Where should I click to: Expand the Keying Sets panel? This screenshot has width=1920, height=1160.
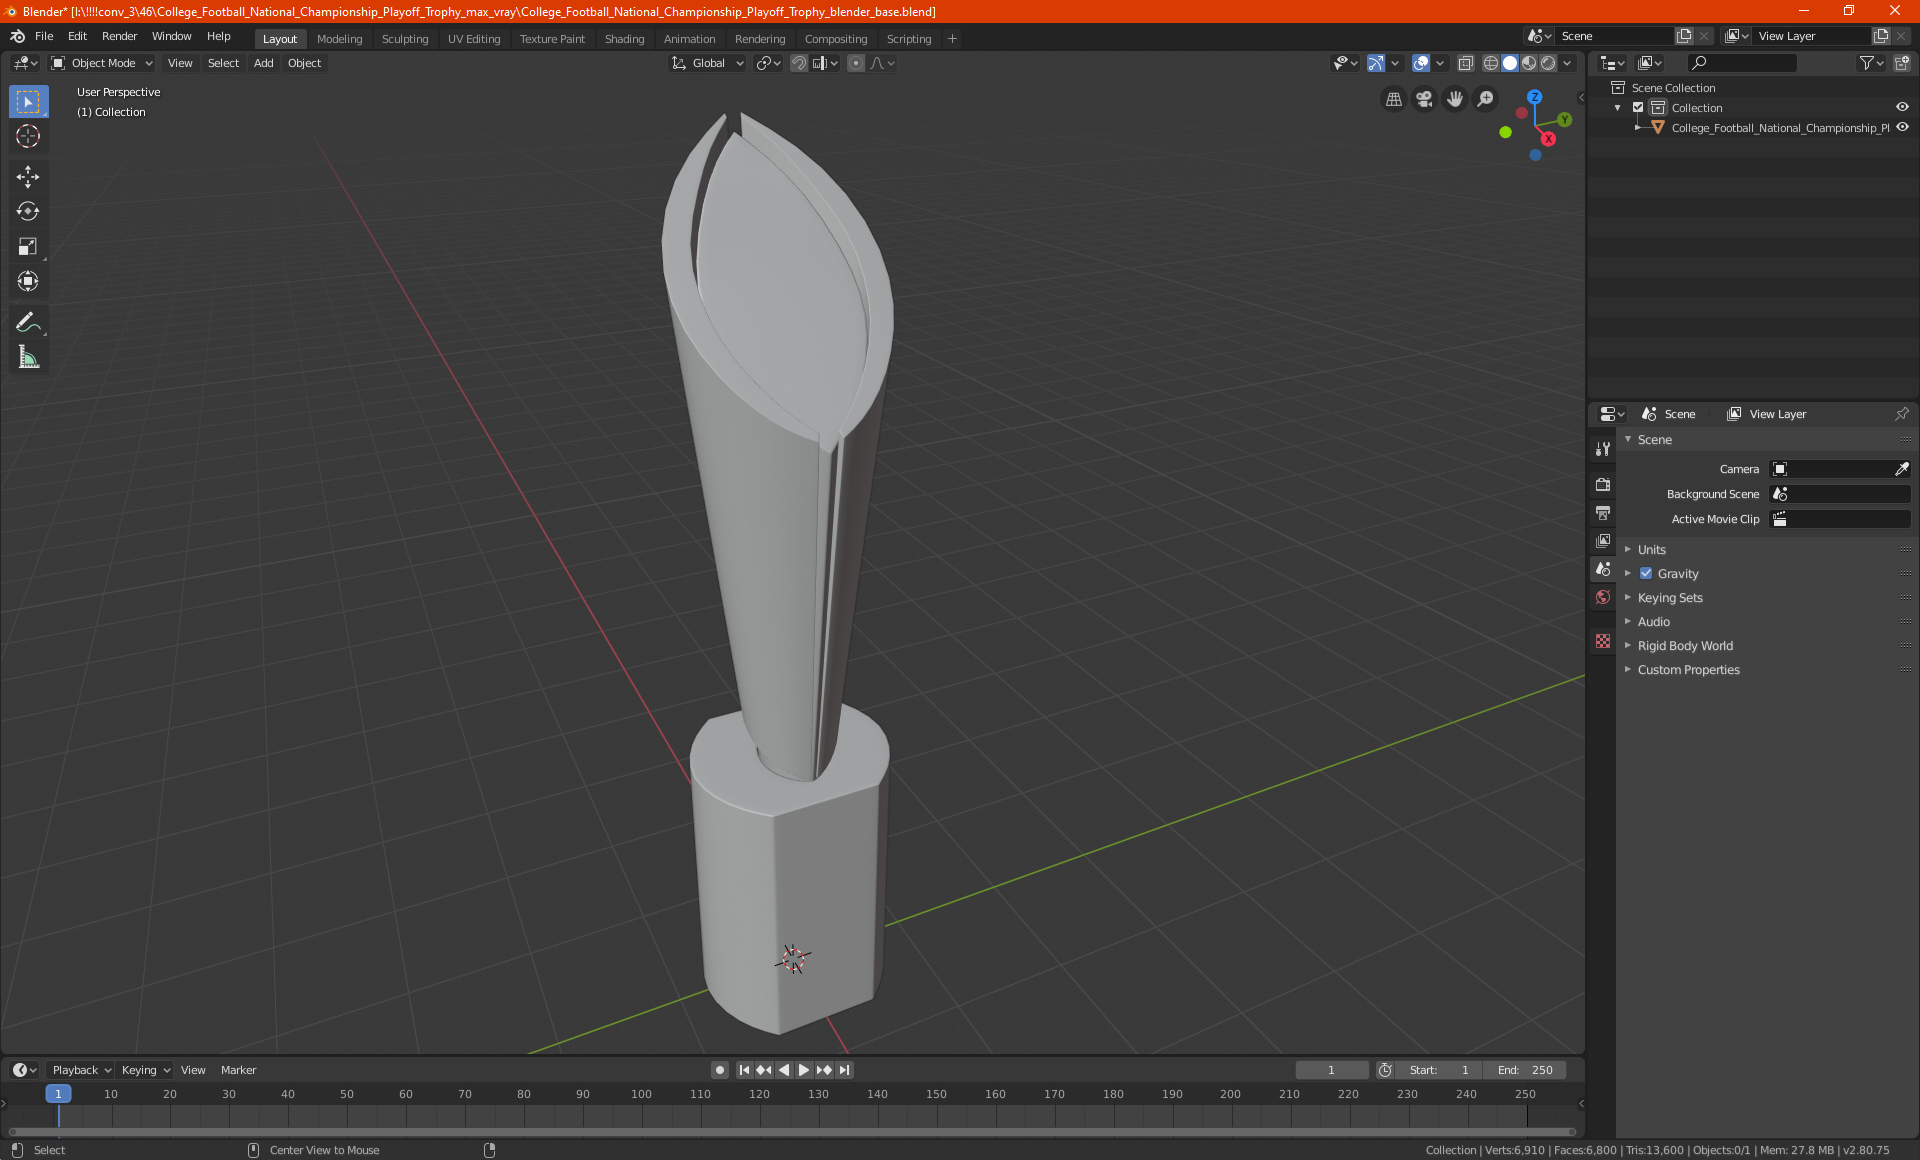[x=1669, y=598]
